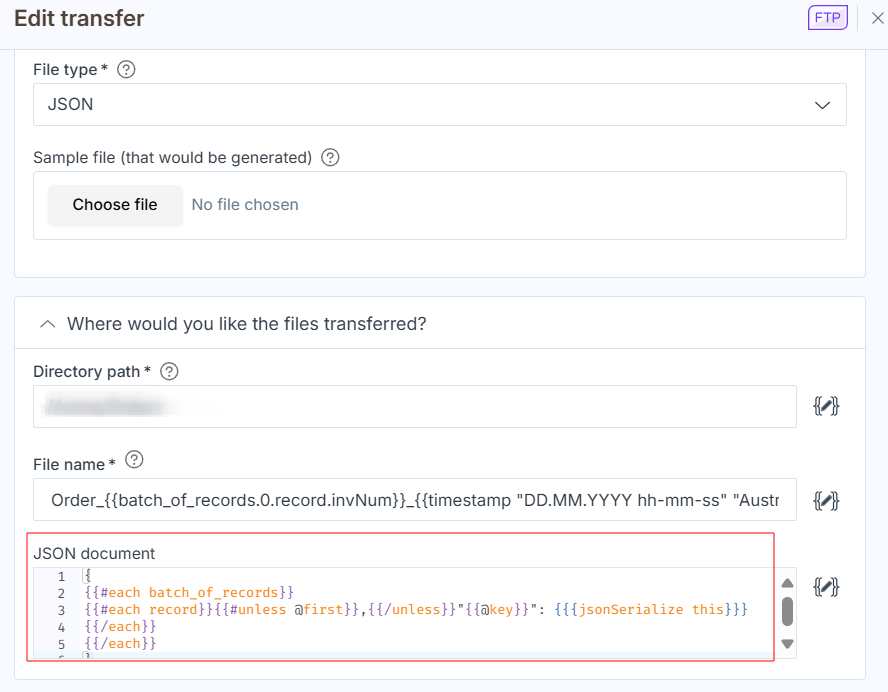This screenshot has width=888, height=692.
Task: Focus the Directory path input field
Action: (x=414, y=407)
